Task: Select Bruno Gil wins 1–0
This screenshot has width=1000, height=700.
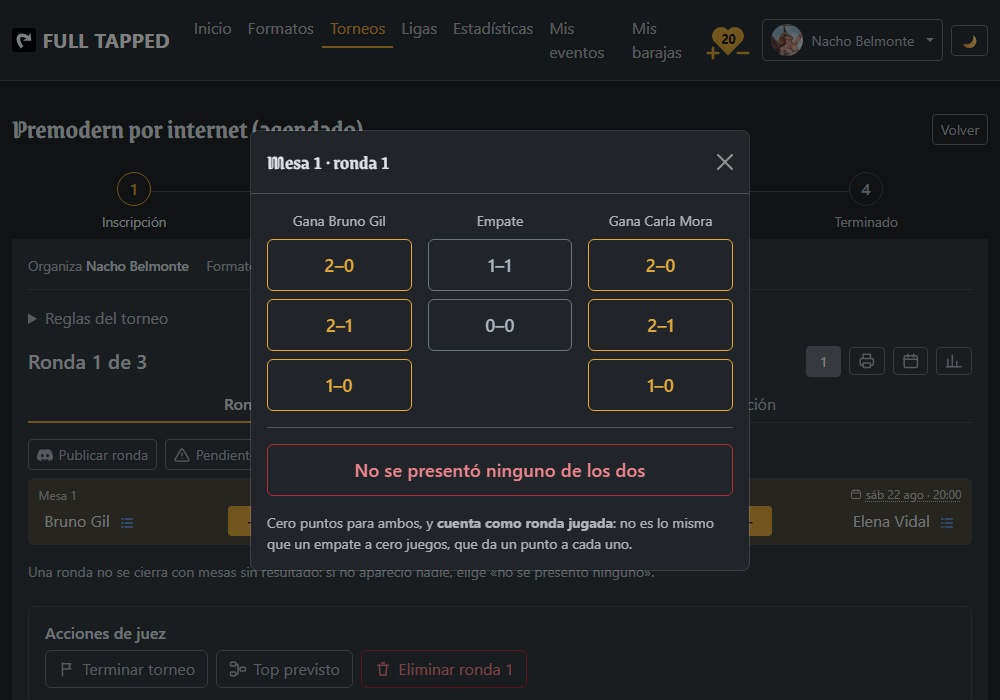Action: point(339,385)
